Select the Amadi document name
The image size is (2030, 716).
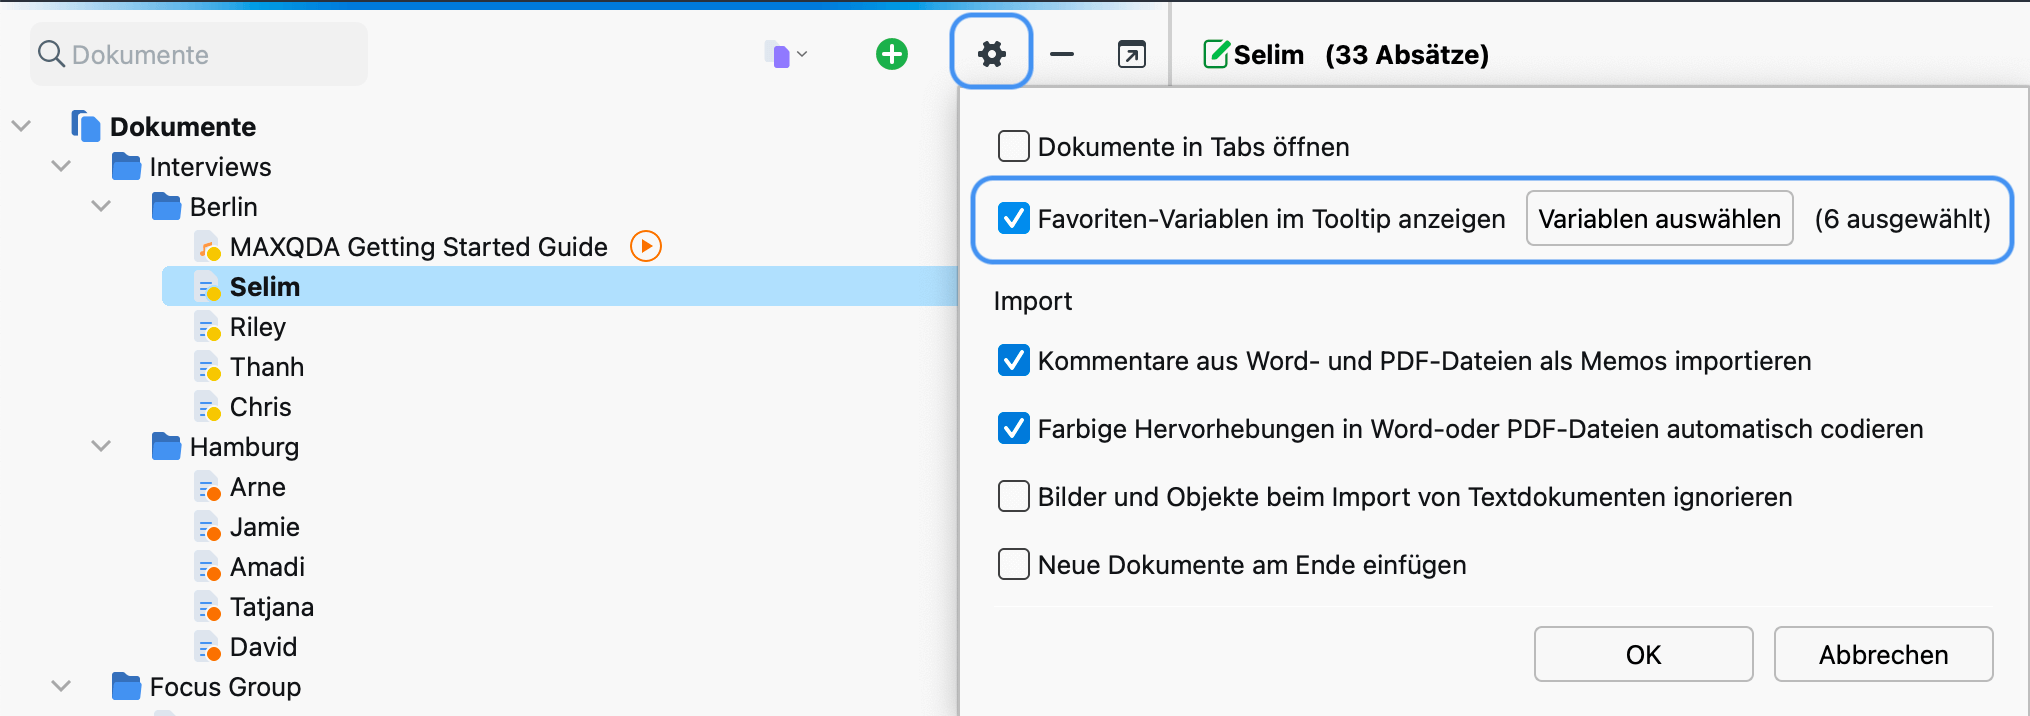[x=268, y=567]
